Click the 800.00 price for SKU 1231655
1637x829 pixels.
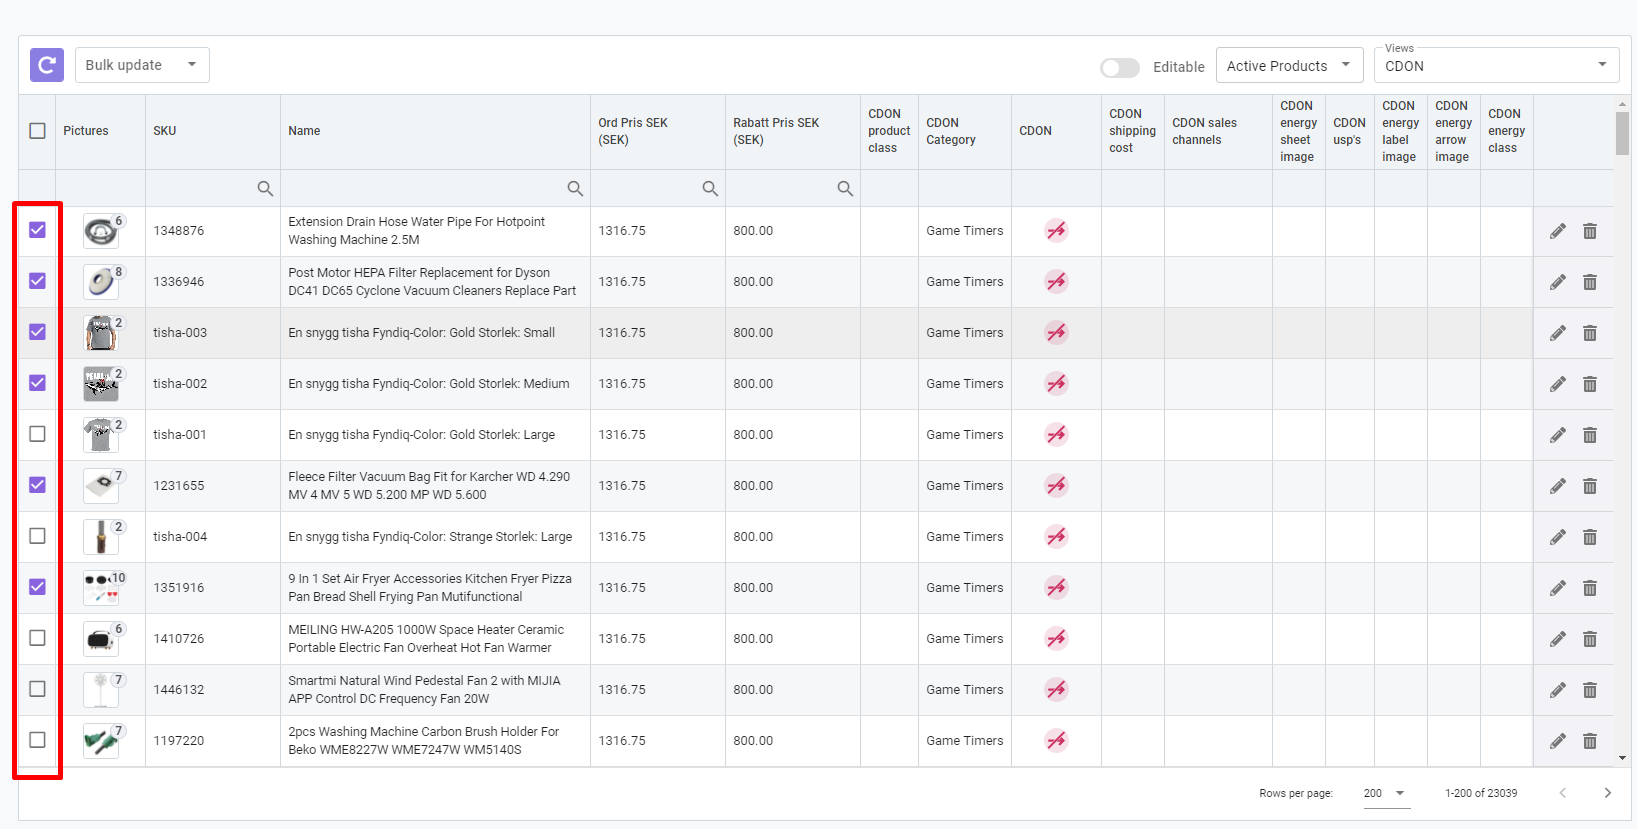753,486
